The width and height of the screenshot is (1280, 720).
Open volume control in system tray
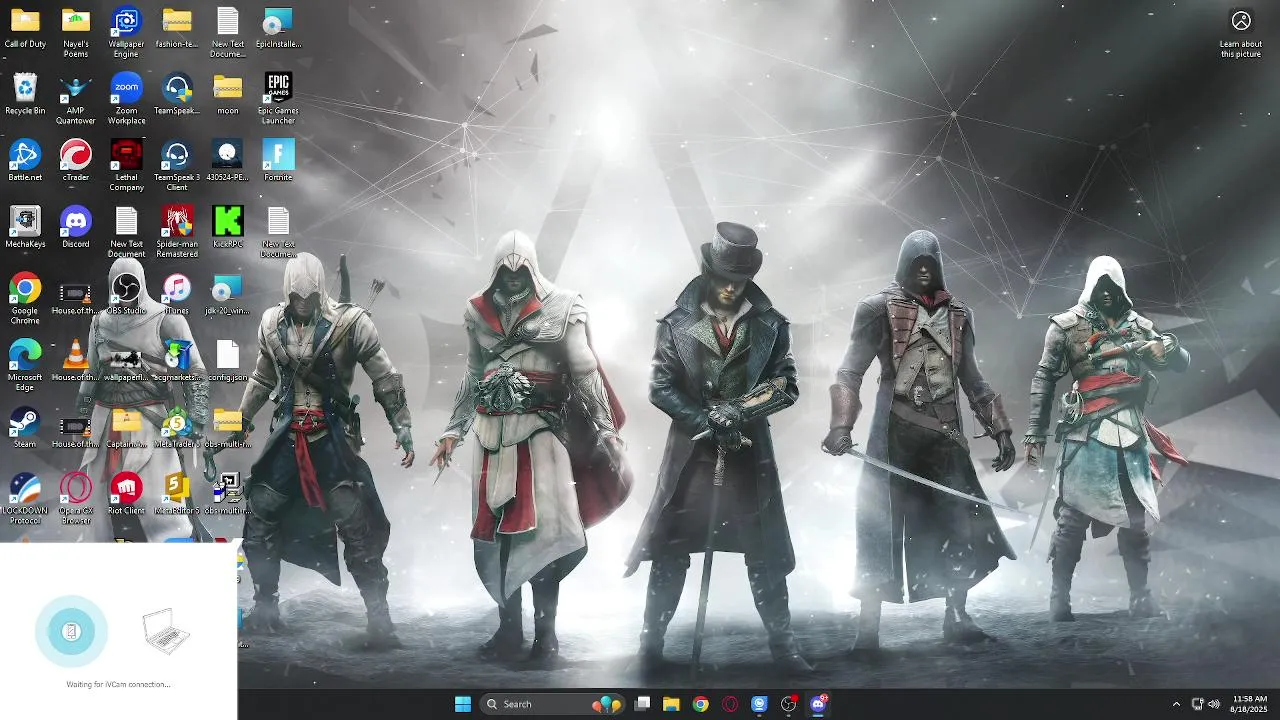(x=1214, y=704)
